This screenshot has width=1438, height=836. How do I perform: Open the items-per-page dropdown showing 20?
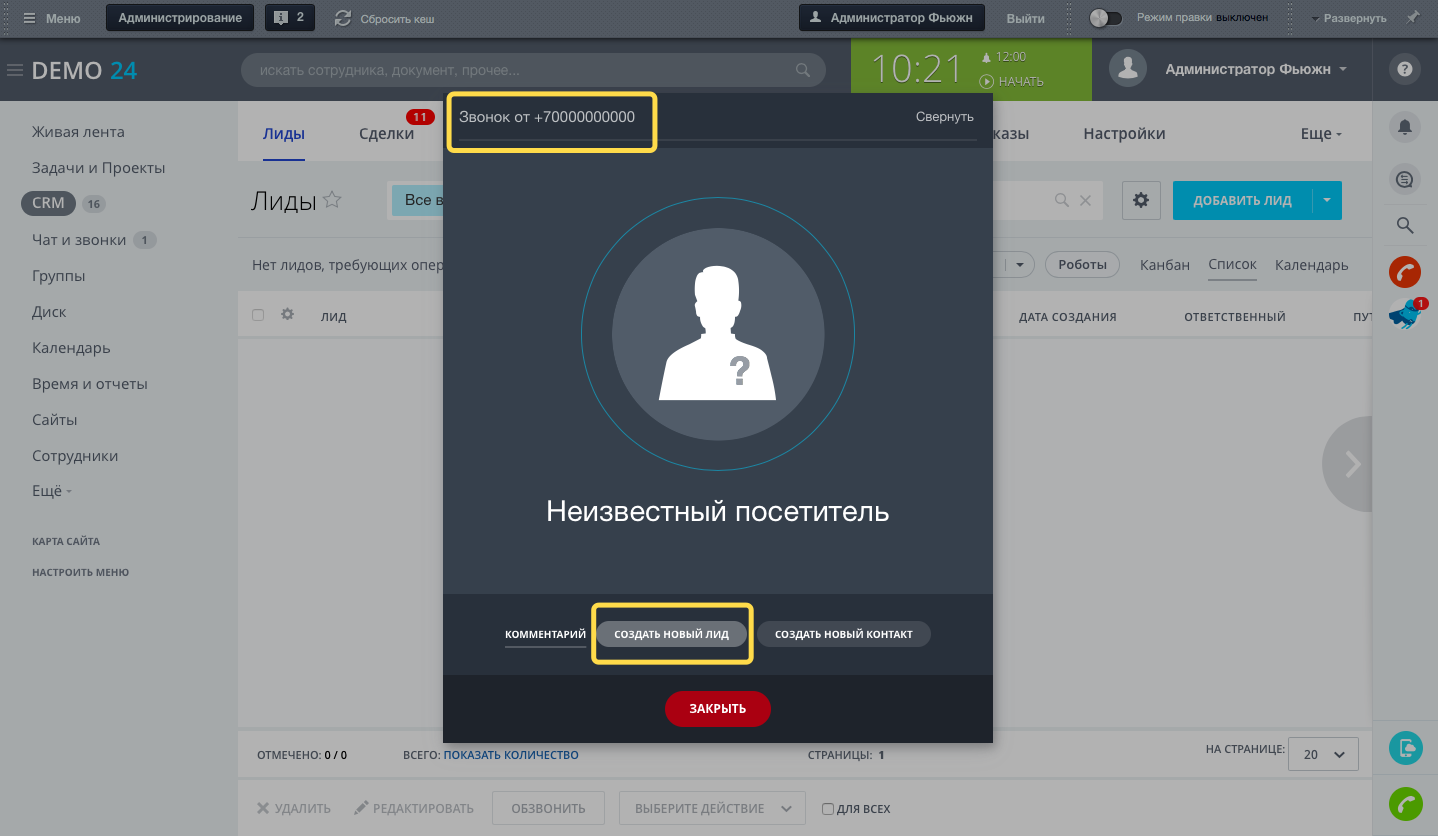click(1322, 754)
